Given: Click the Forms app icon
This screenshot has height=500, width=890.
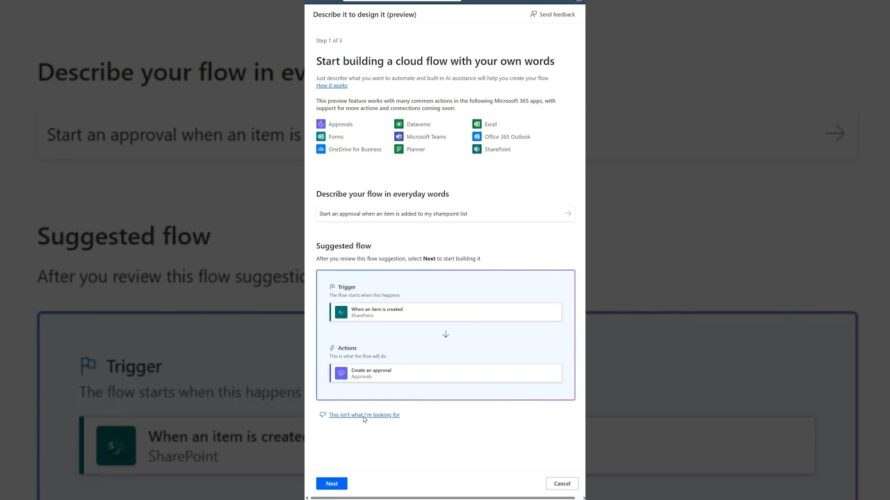Looking at the screenshot, I should coord(321,136).
